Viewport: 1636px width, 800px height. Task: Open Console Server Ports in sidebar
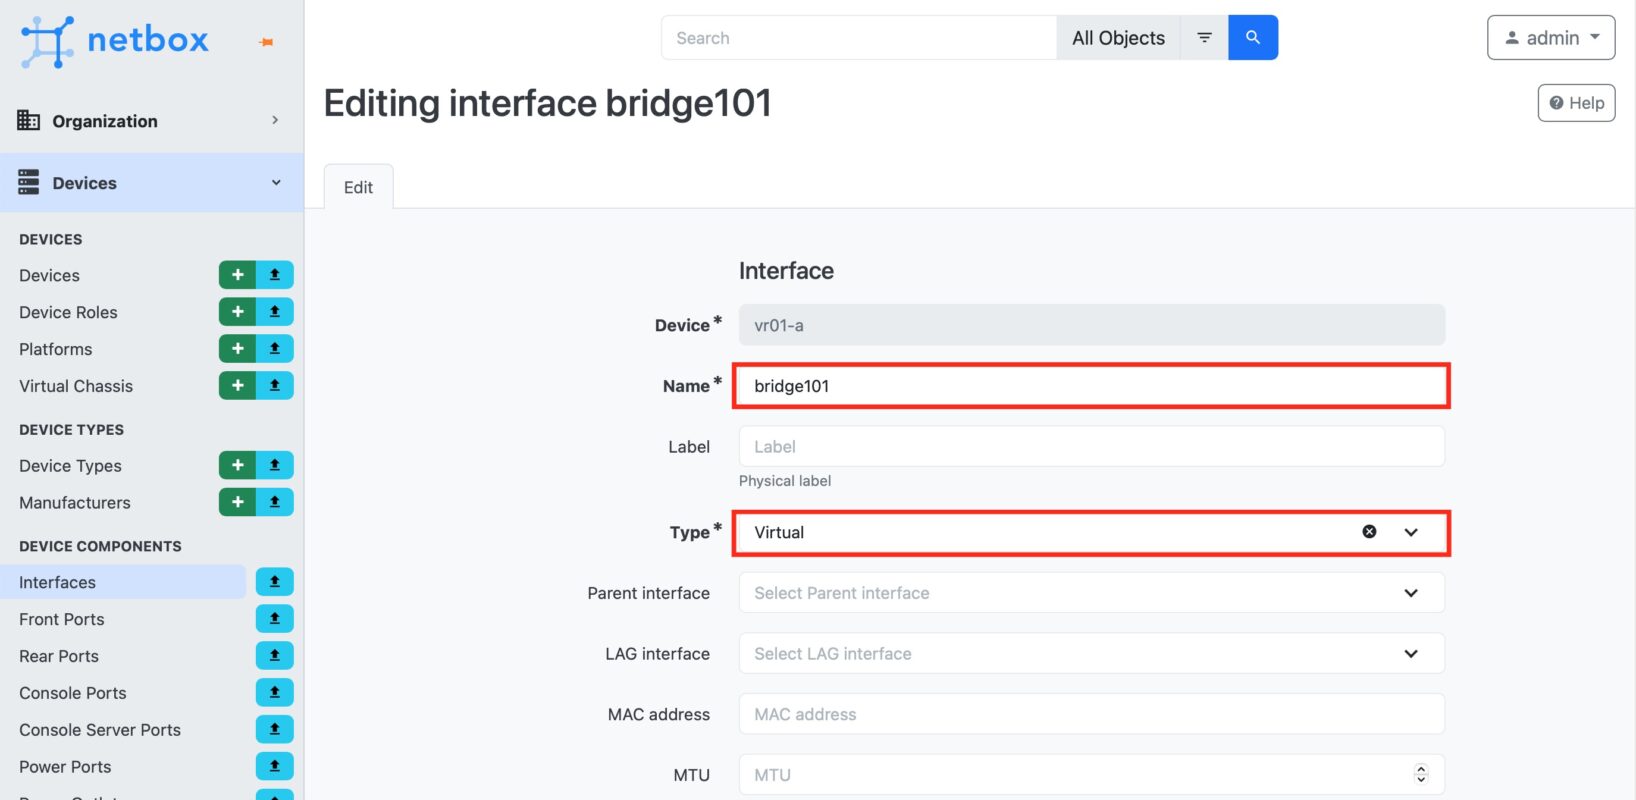(100, 730)
